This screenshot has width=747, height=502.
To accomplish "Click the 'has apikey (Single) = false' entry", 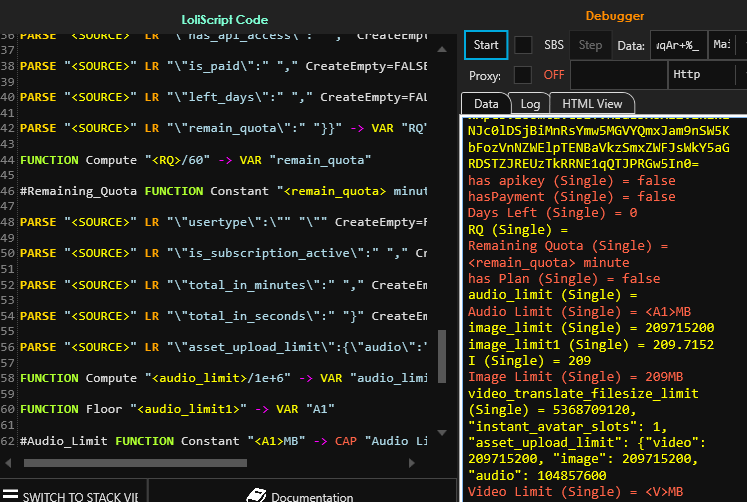I will [572, 181].
